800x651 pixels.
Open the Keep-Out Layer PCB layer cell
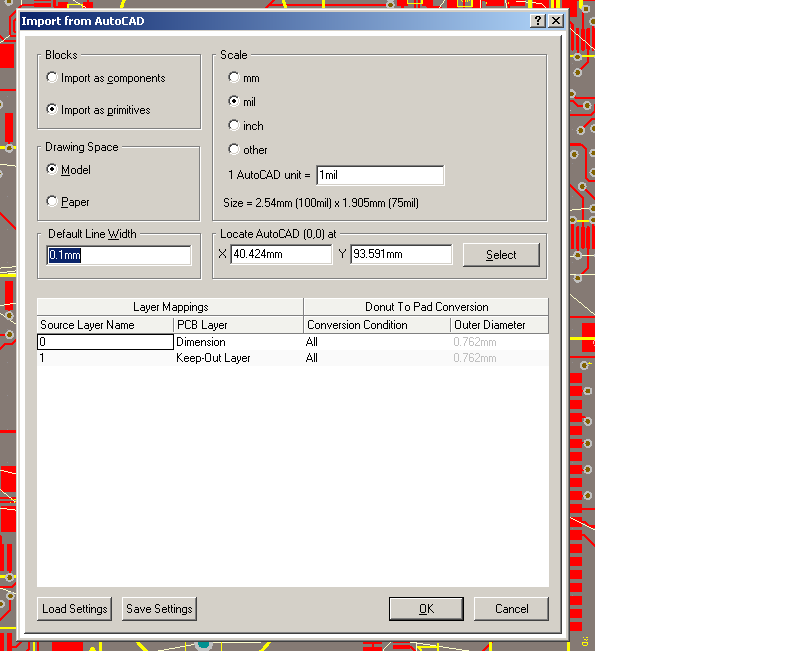tap(239, 358)
